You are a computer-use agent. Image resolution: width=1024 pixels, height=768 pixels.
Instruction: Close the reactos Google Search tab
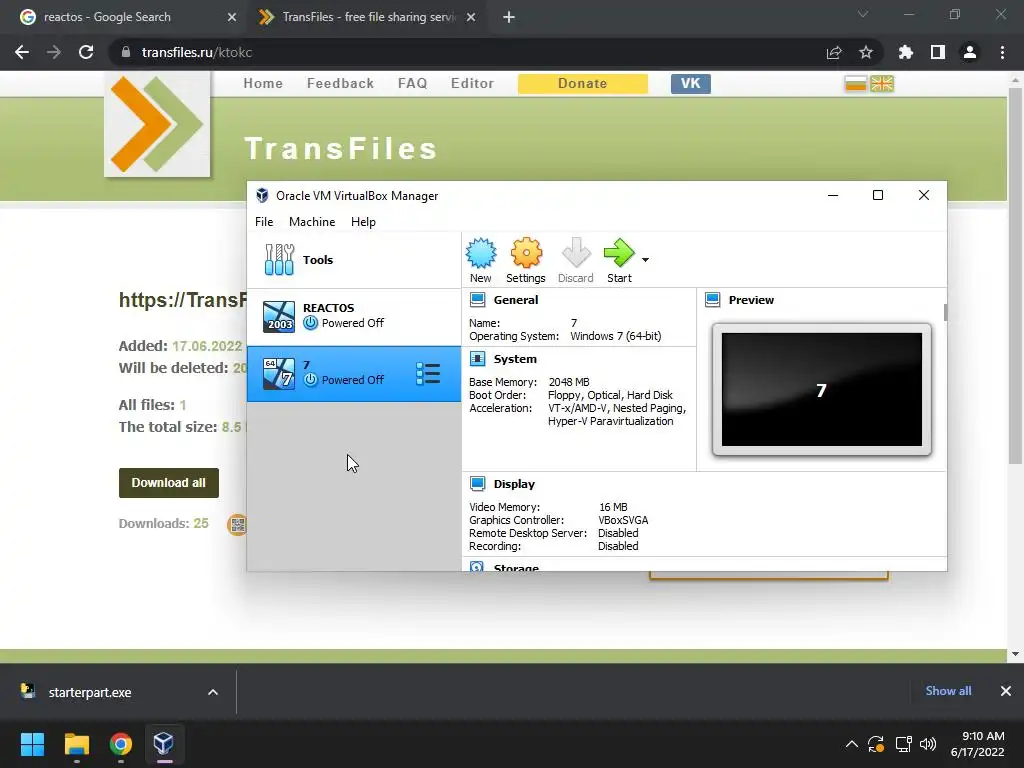(x=232, y=17)
